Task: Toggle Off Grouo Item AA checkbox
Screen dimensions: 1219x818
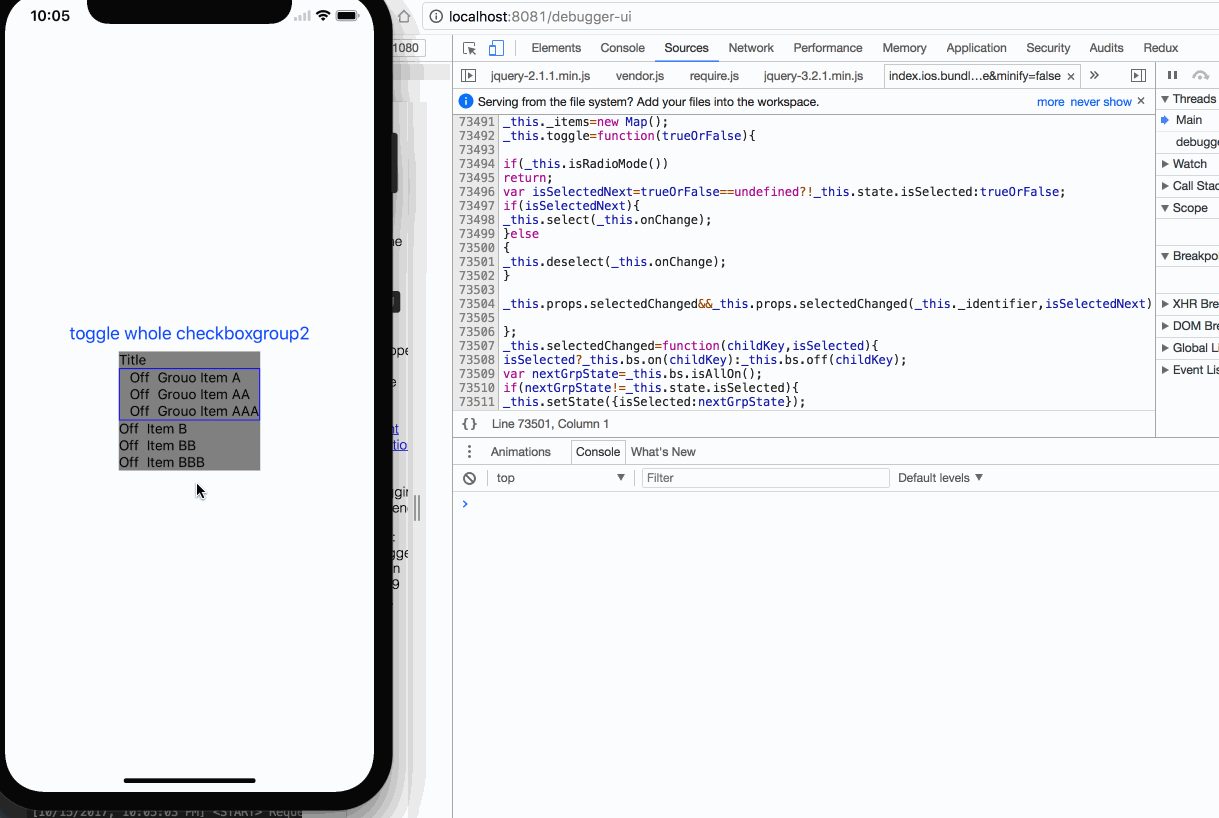Action: tap(189, 394)
